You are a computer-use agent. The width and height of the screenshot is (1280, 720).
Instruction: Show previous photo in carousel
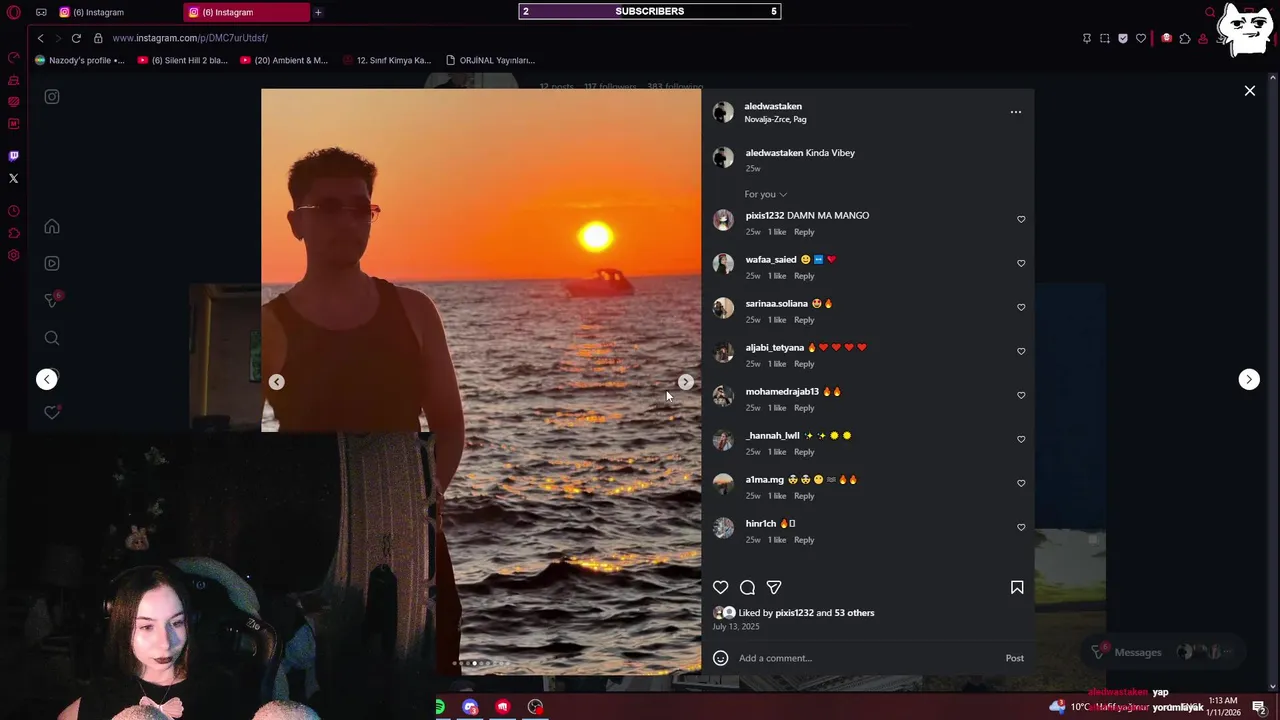277,382
